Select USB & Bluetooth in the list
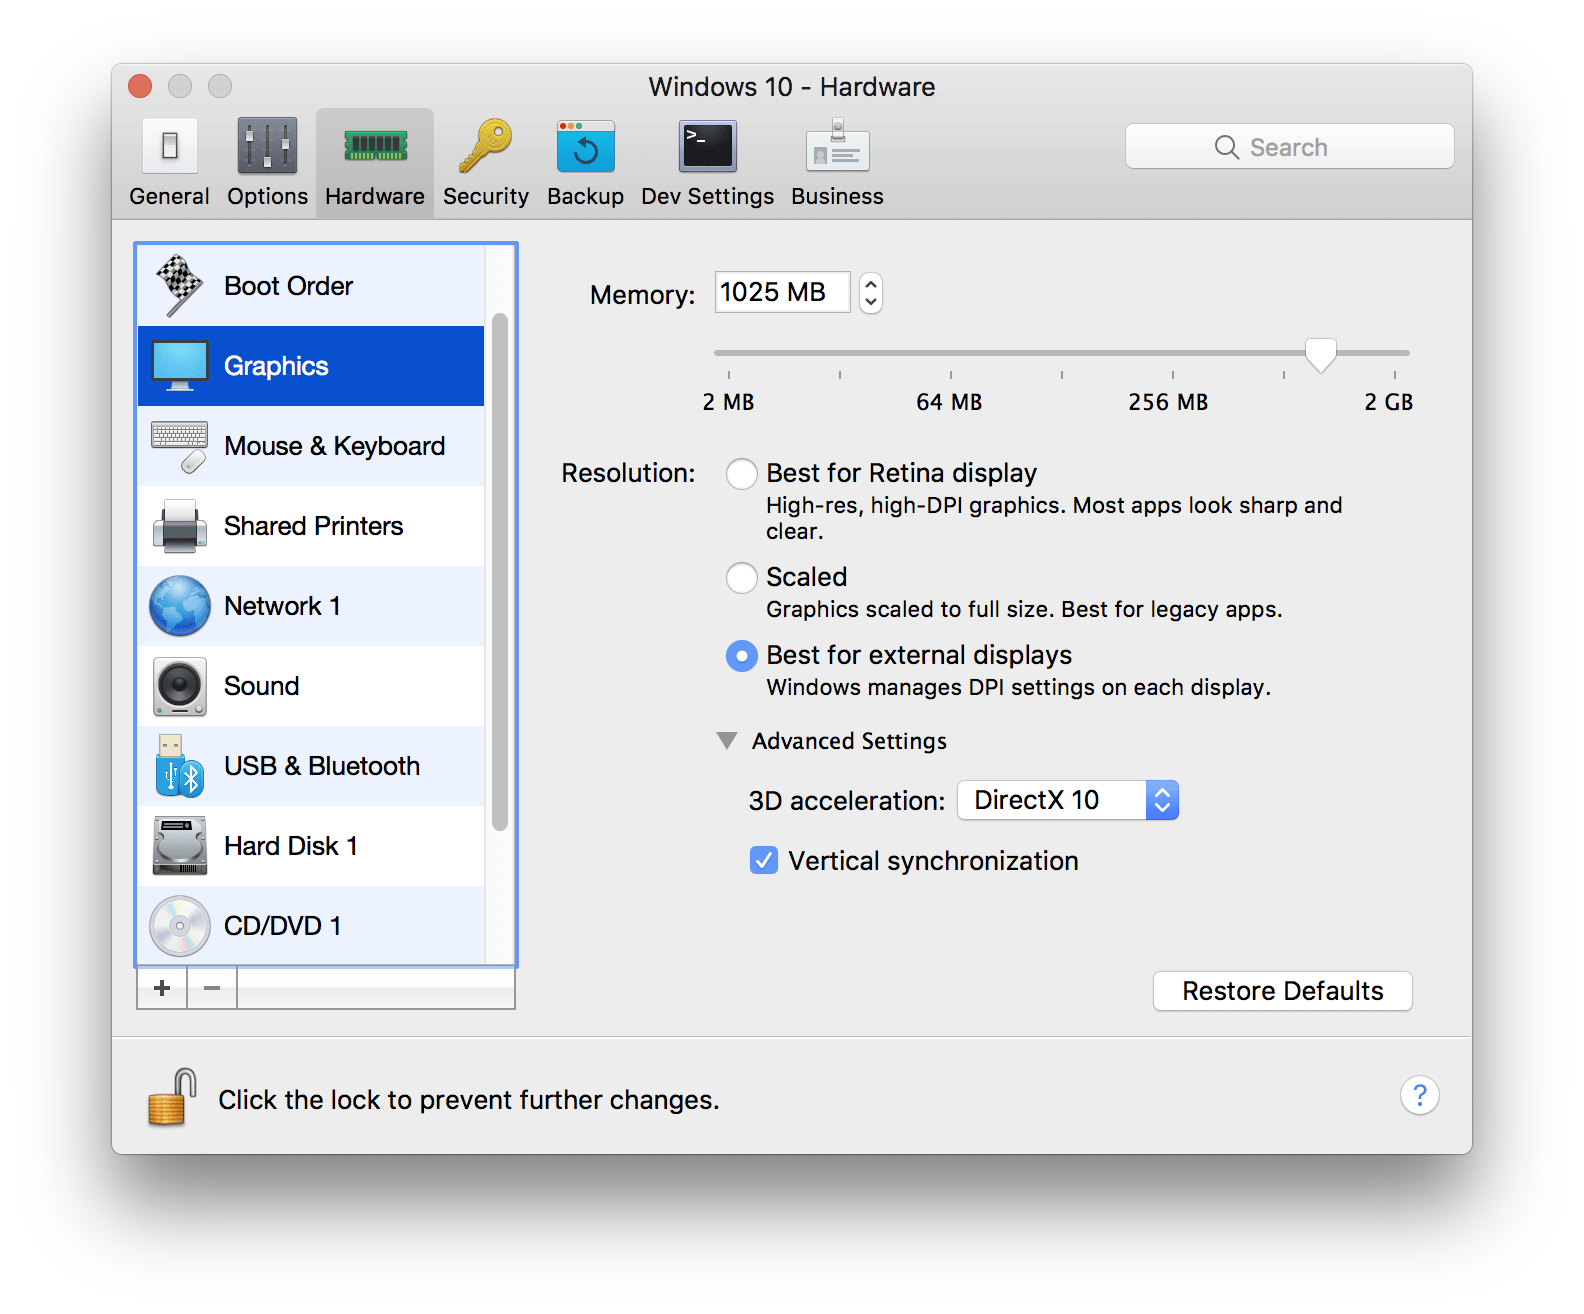 pyautogui.click(x=311, y=766)
